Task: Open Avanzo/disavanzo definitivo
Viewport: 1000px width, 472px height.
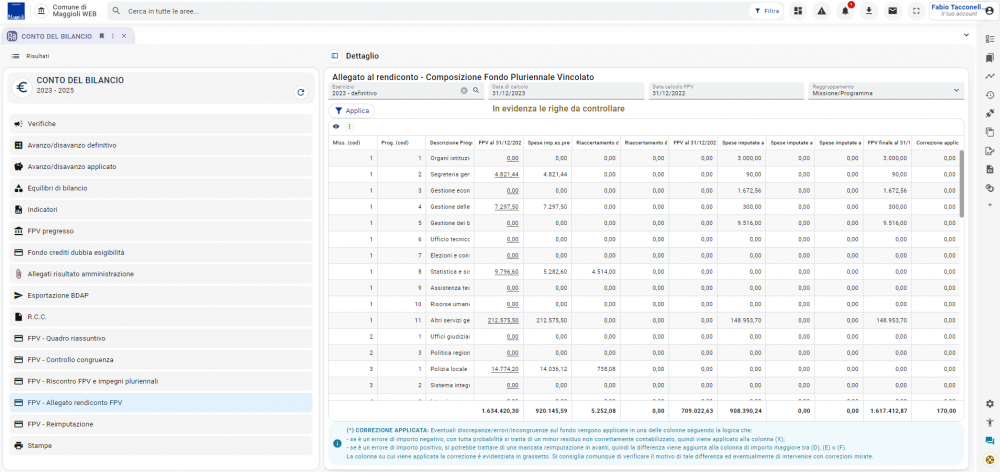Action: 161,145
